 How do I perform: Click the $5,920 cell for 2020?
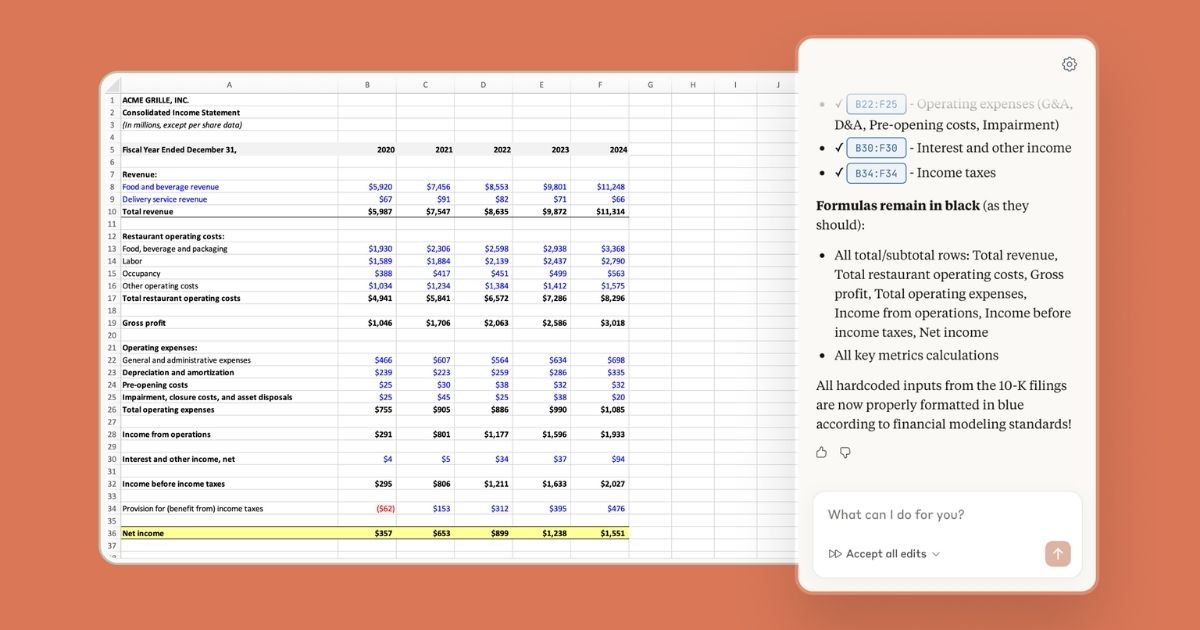point(367,187)
